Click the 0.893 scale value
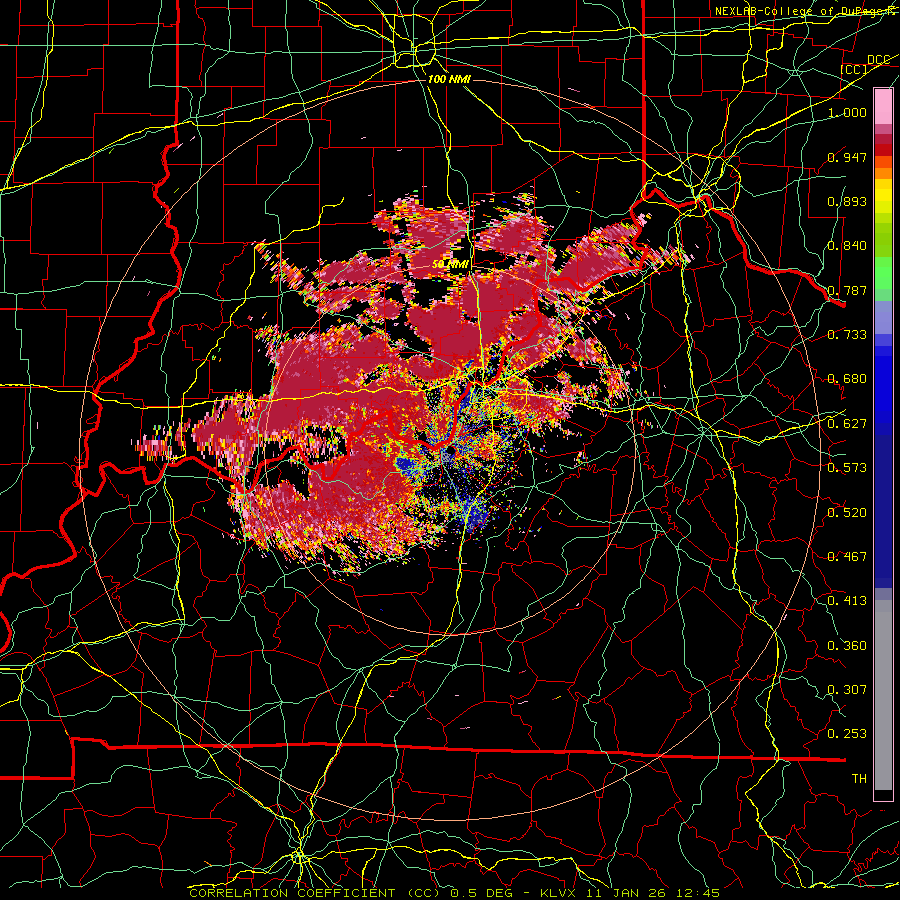 (x=847, y=201)
